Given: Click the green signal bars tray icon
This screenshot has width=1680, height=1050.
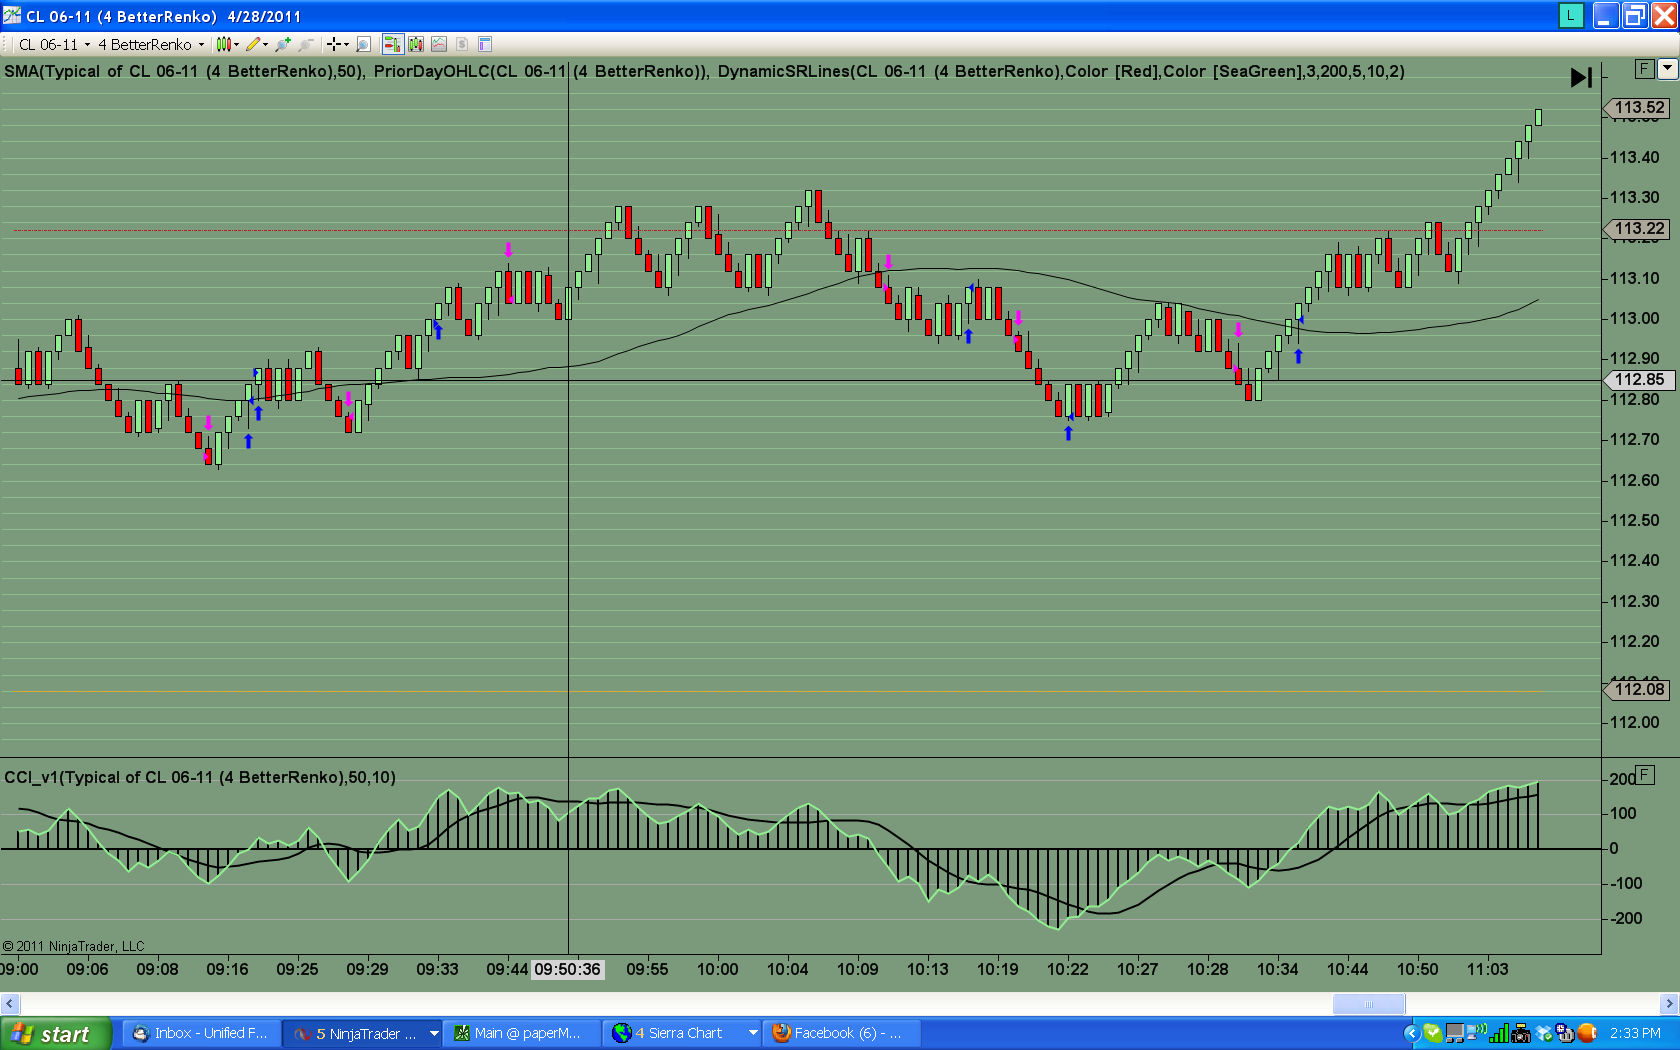Looking at the screenshot, I should [x=1499, y=1034].
